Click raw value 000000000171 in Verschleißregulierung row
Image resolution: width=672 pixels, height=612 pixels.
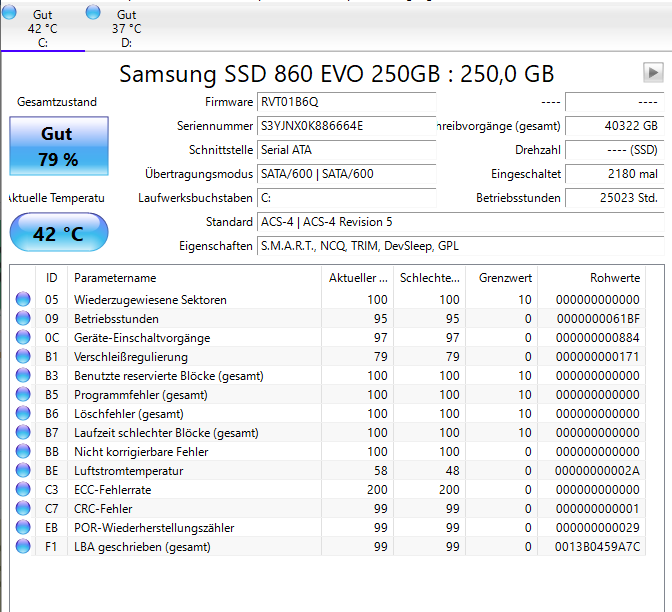(598, 357)
